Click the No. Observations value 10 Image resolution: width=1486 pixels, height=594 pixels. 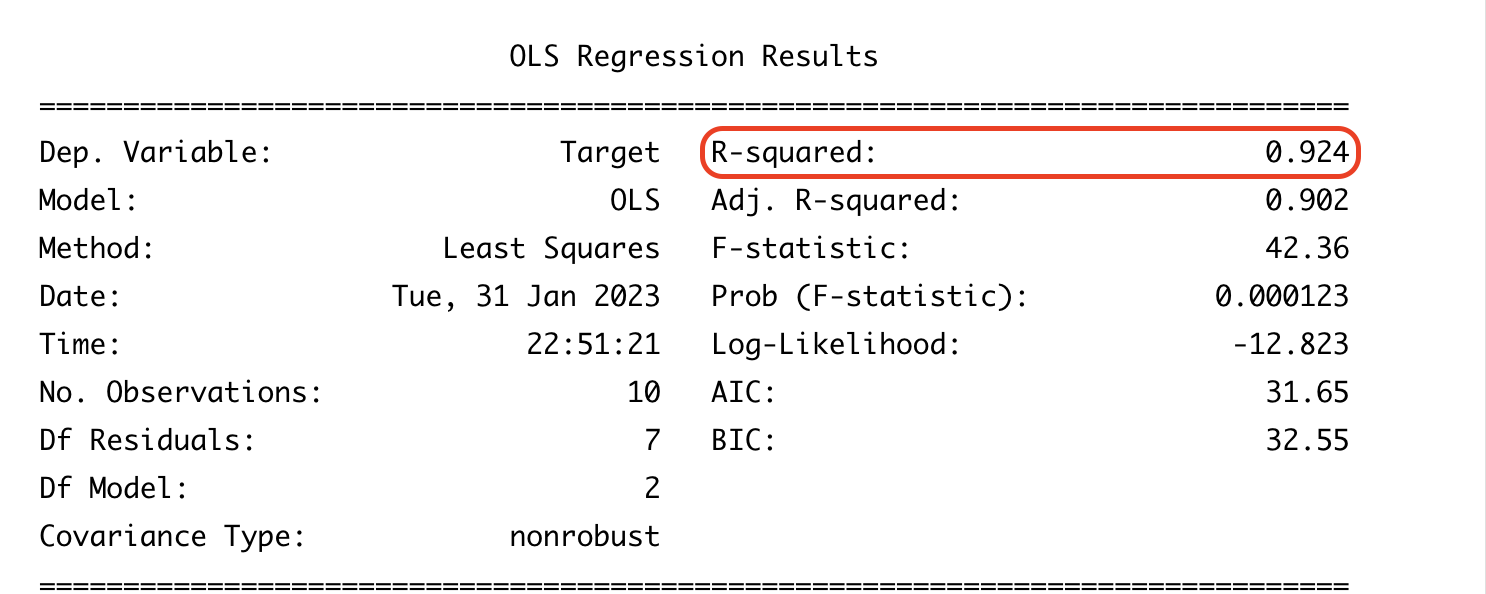coord(644,393)
